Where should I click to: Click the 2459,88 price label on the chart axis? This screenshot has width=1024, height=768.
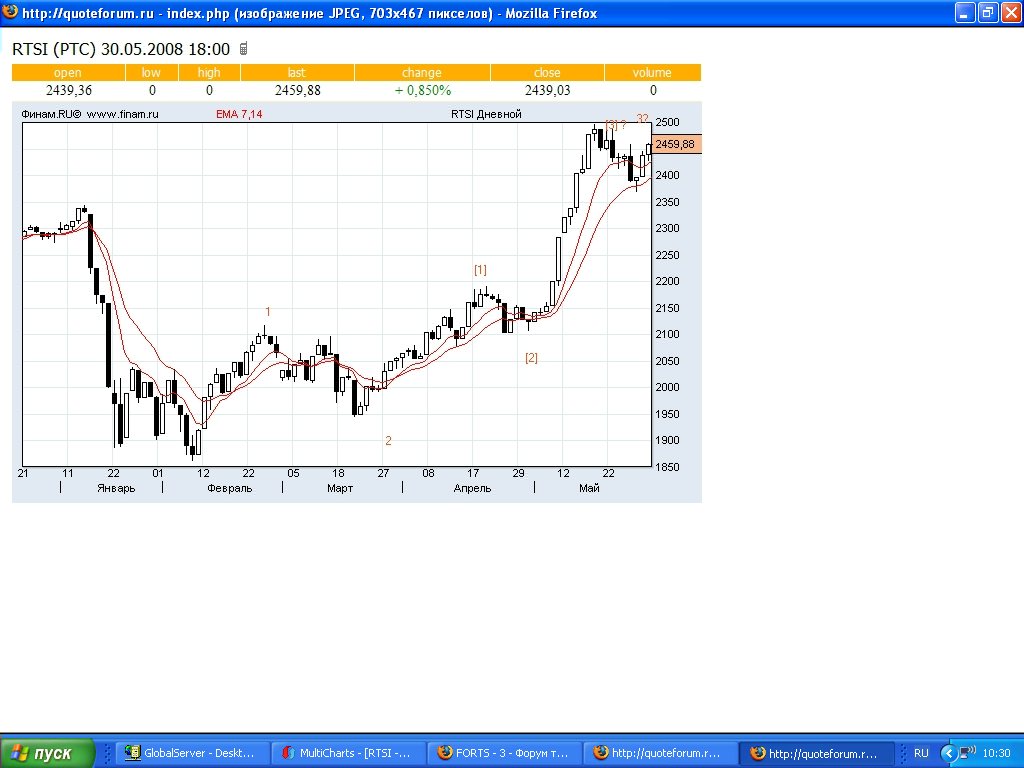(675, 144)
